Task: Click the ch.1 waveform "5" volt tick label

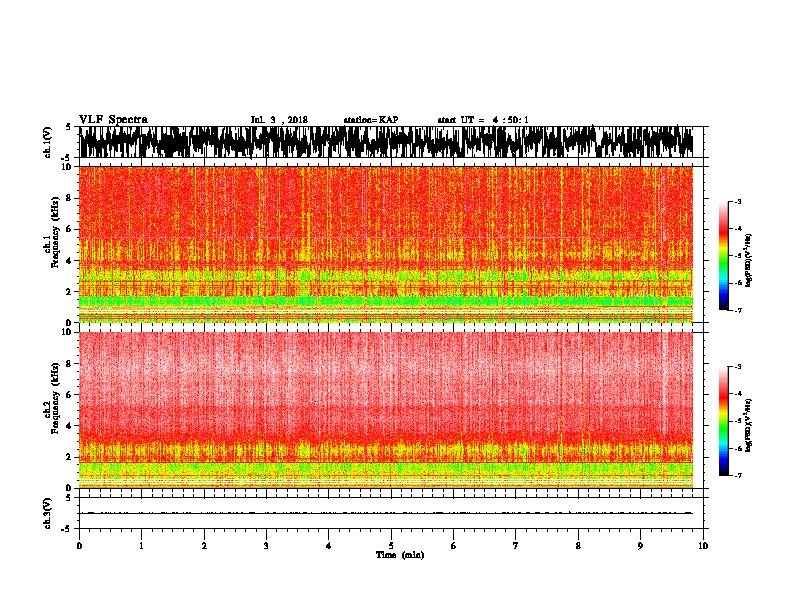Action: (68, 127)
